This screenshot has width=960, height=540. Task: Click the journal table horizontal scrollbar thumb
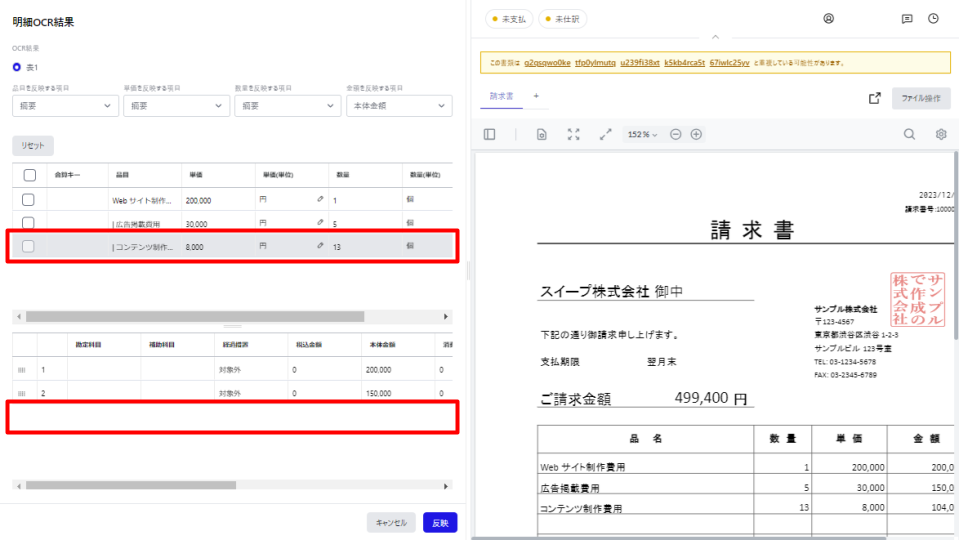pyautogui.click(x=130, y=486)
